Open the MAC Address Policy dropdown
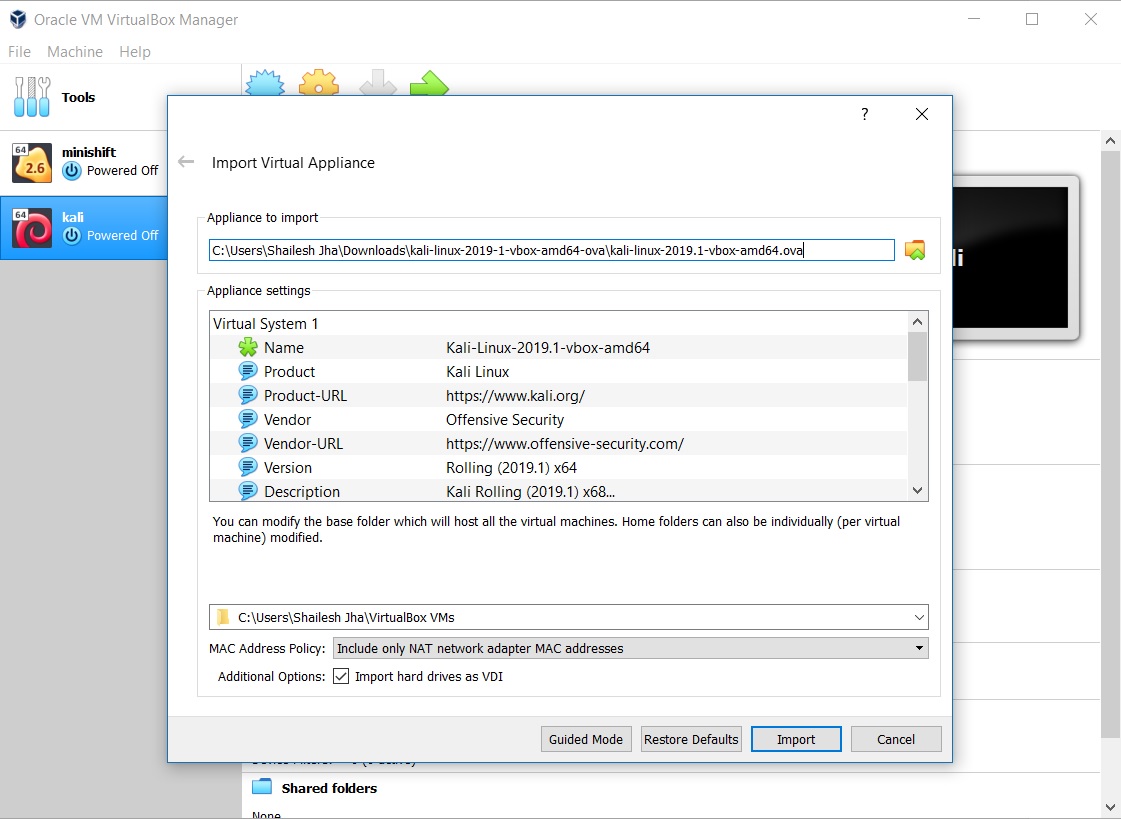 click(x=919, y=648)
